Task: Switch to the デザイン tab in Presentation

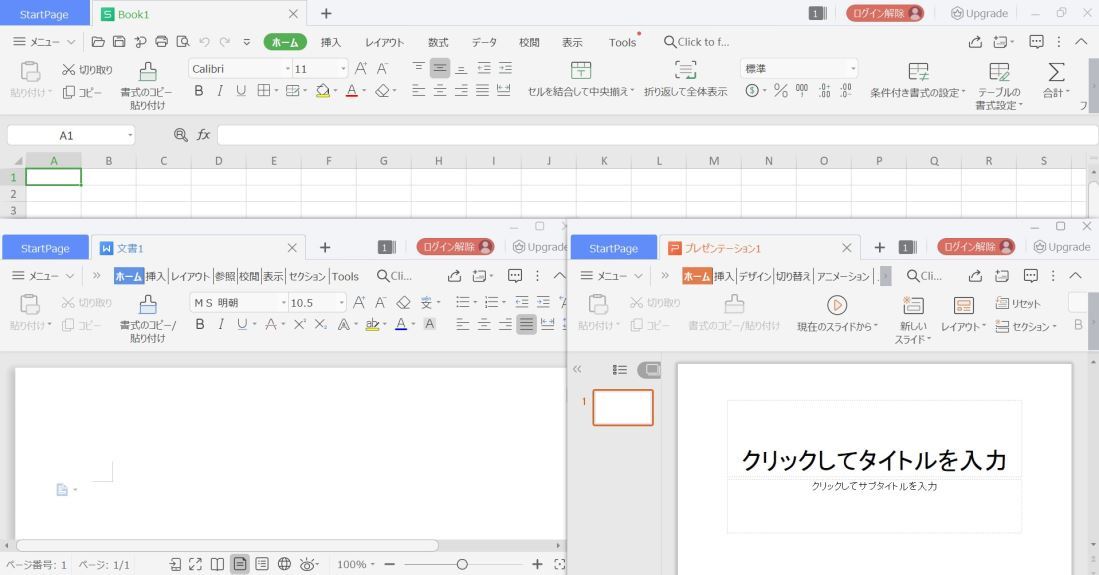Action: coord(755,276)
